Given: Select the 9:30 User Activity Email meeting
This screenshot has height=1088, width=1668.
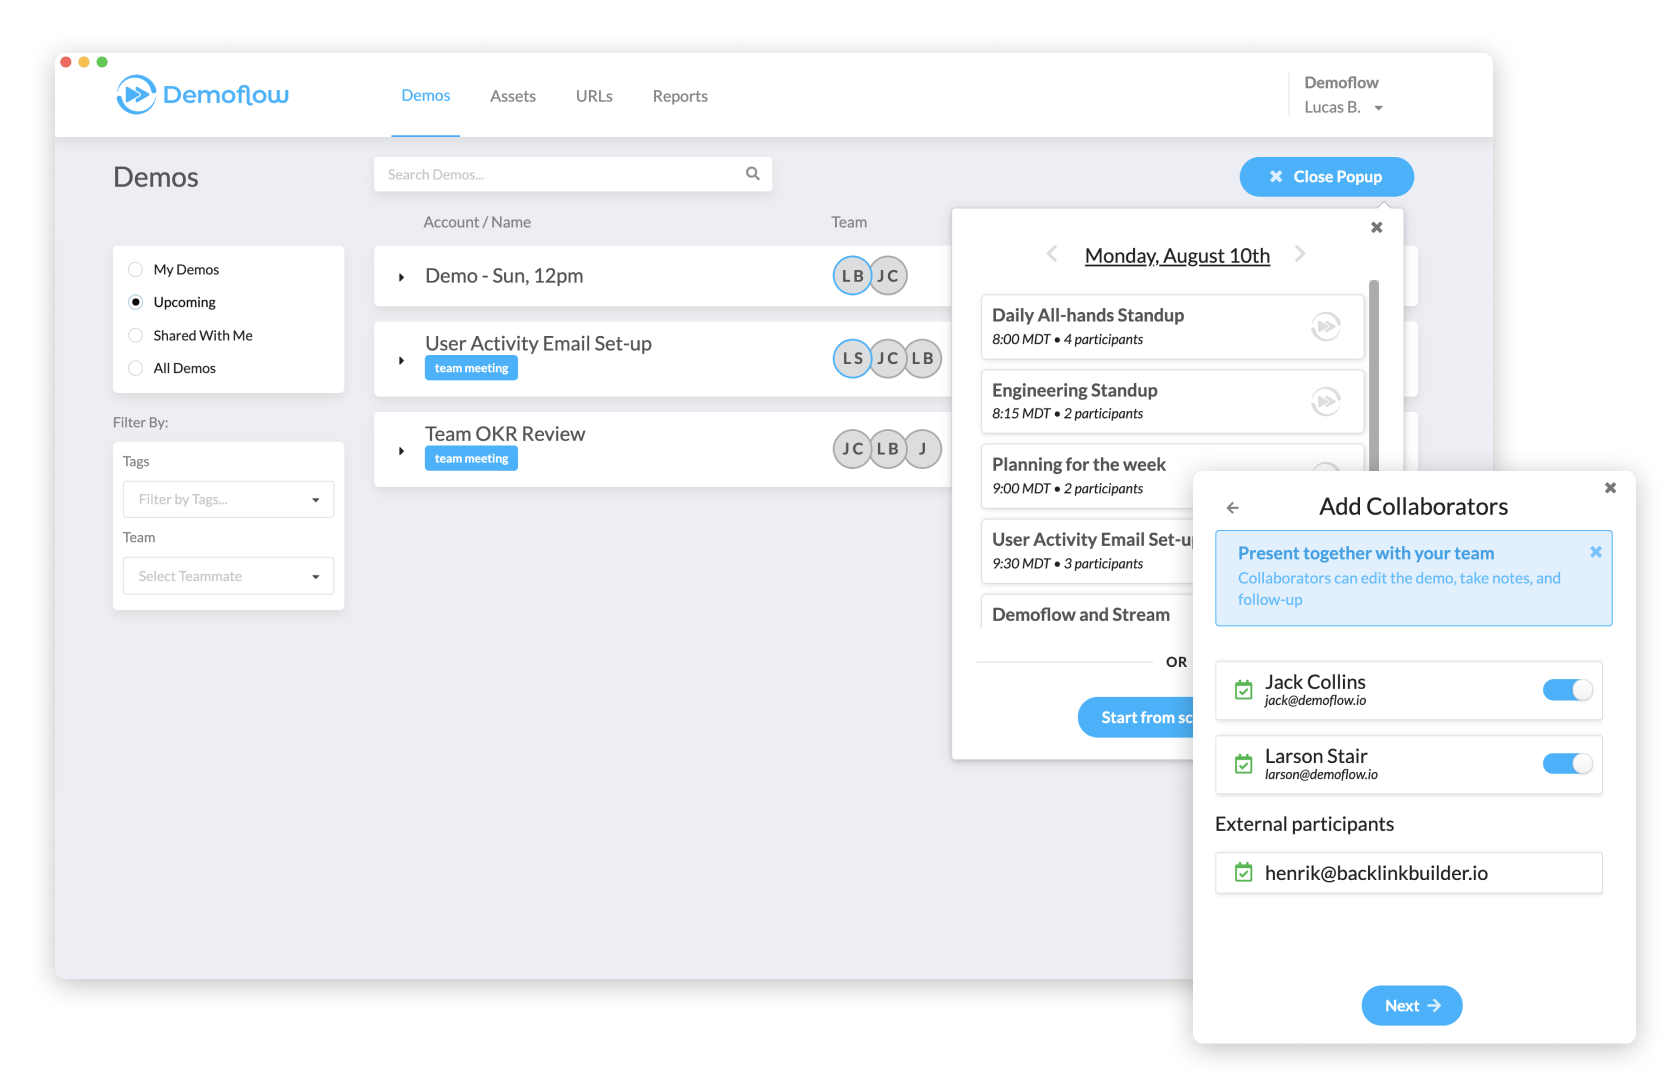Looking at the screenshot, I should 1088,551.
